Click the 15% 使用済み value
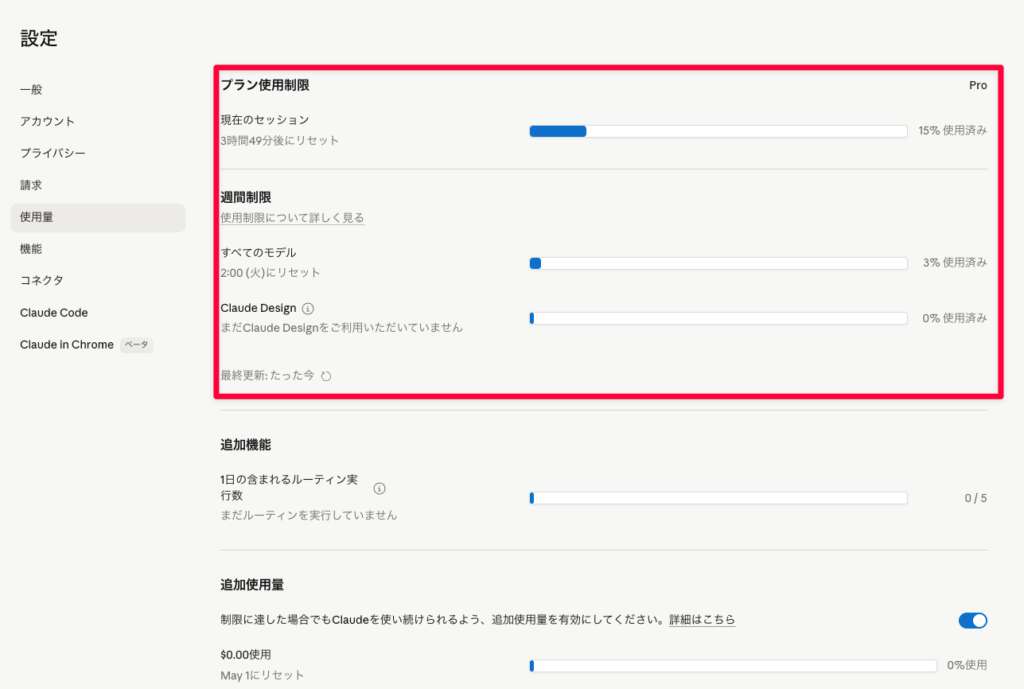Image resolution: width=1024 pixels, height=689 pixels. 952,131
